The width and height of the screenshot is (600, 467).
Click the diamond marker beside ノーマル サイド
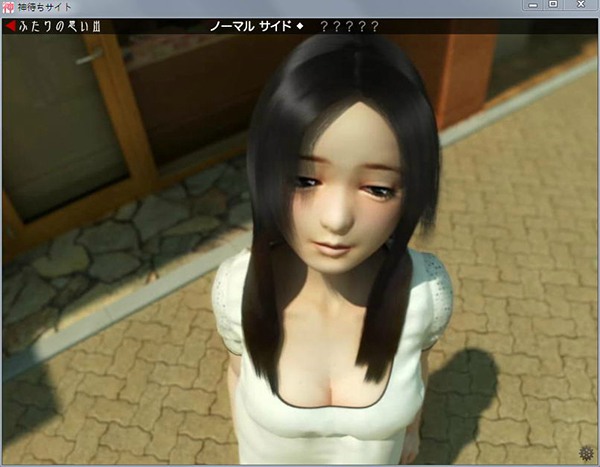click(x=300, y=26)
